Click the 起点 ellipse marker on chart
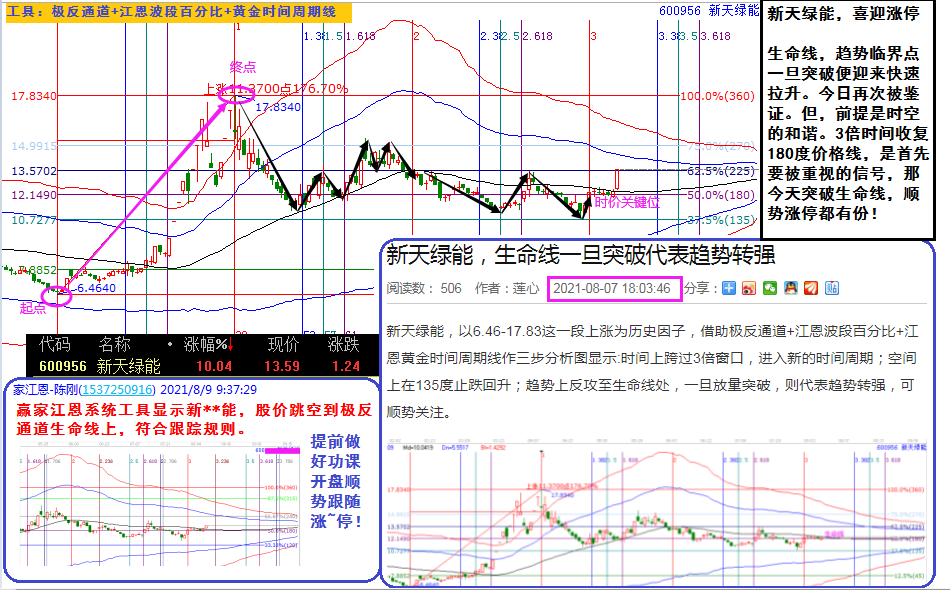The height and width of the screenshot is (590, 950). (56, 293)
